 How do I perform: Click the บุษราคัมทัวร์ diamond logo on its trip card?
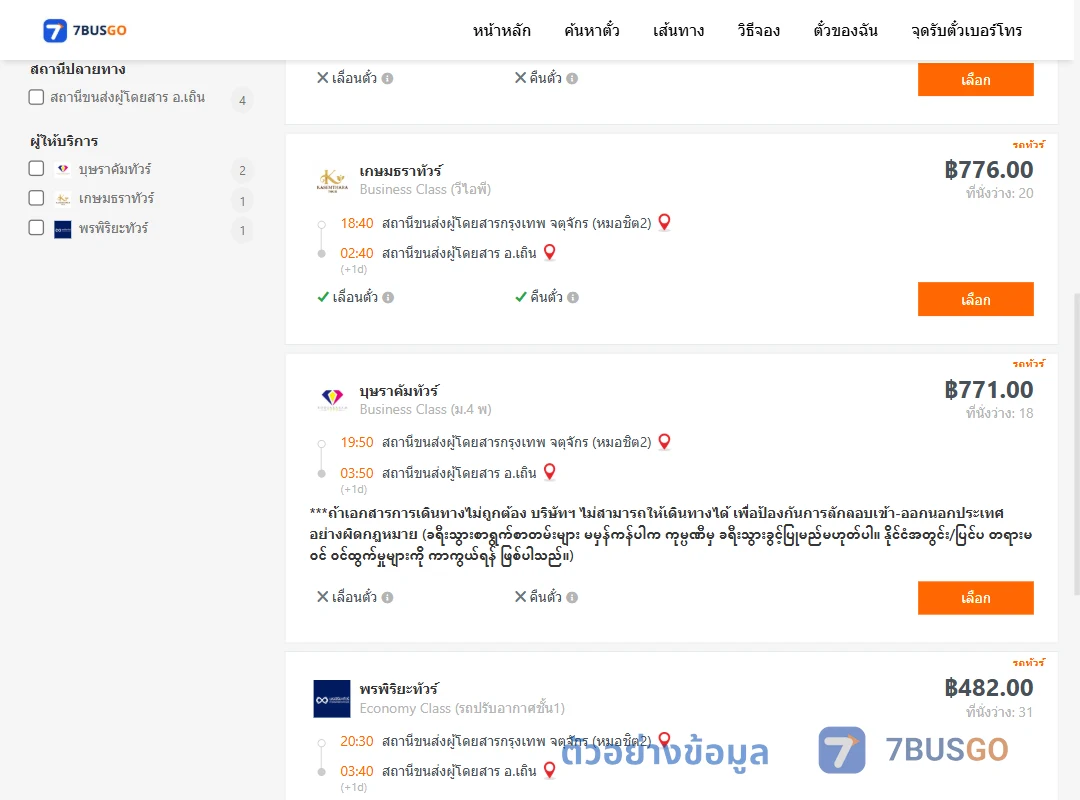click(332, 399)
